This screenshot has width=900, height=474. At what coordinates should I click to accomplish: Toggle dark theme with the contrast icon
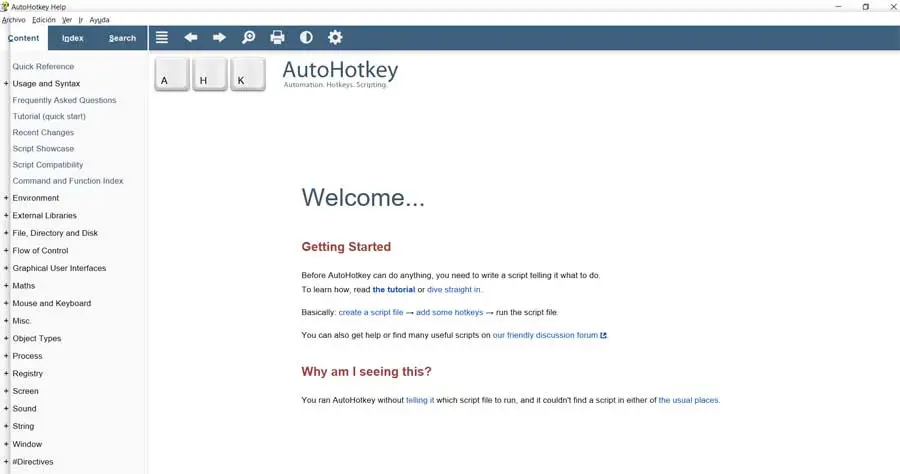click(306, 37)
